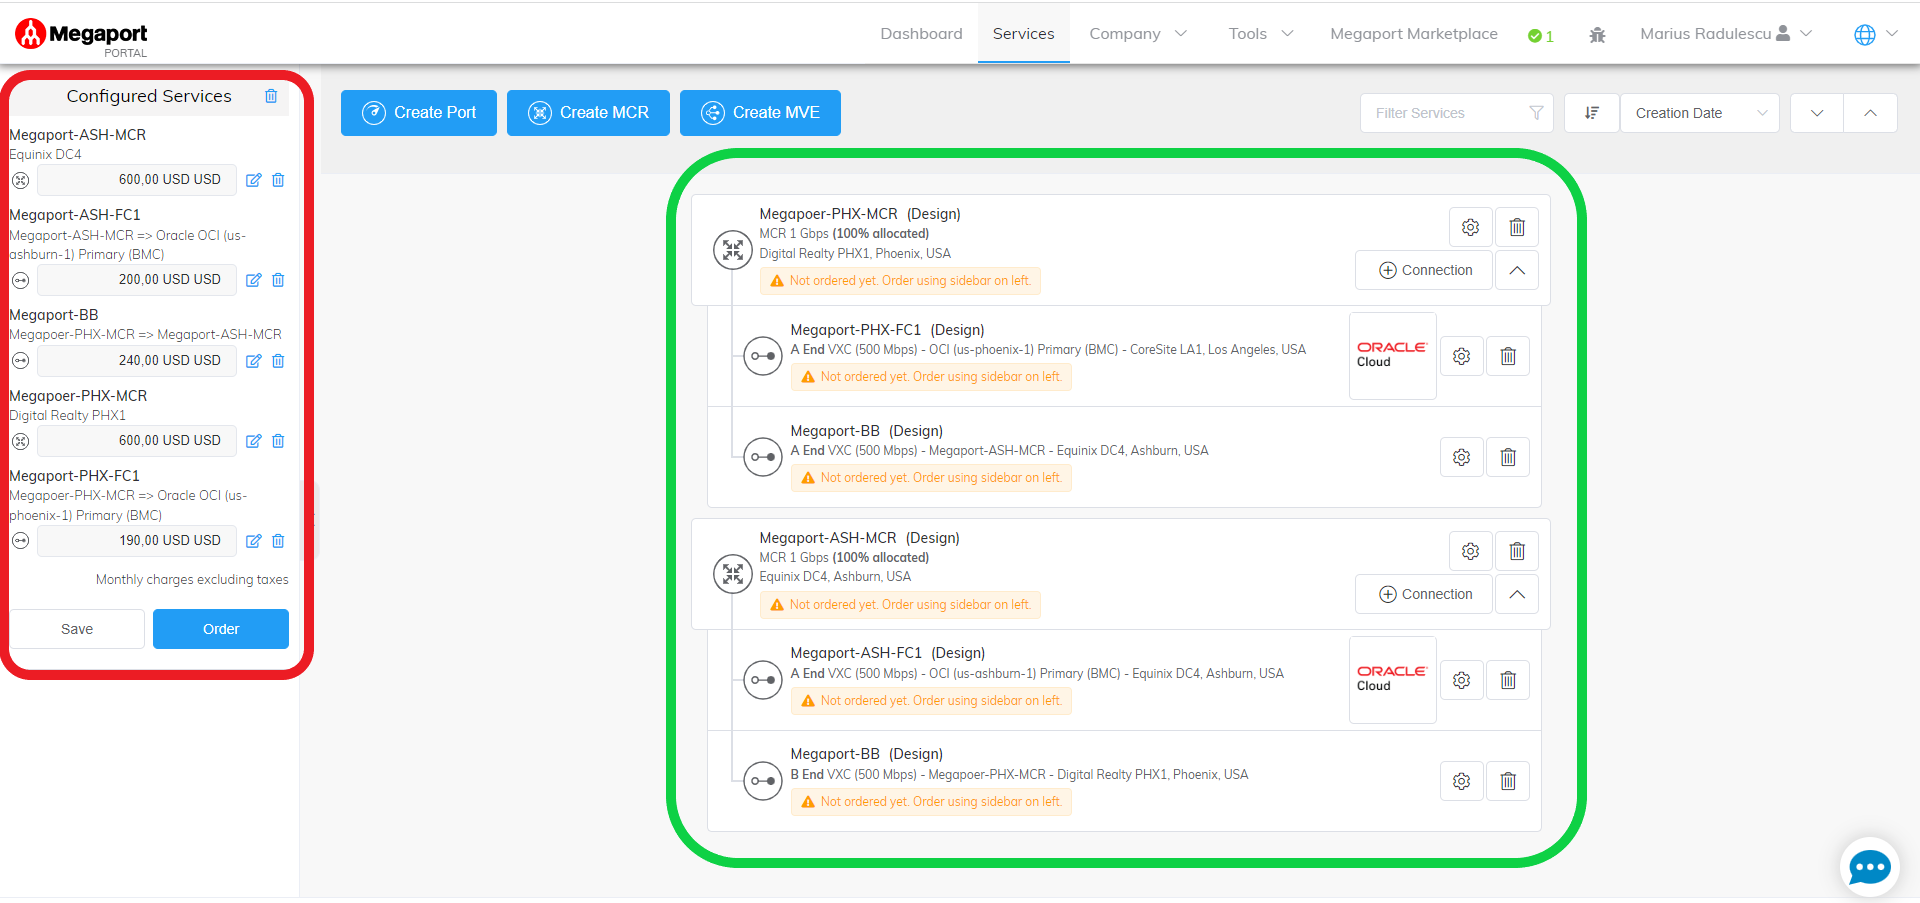1920x903 pixels.
Task: Add Connection to Megaport-ASH-MCR
Action: [x=1424, y=595]
